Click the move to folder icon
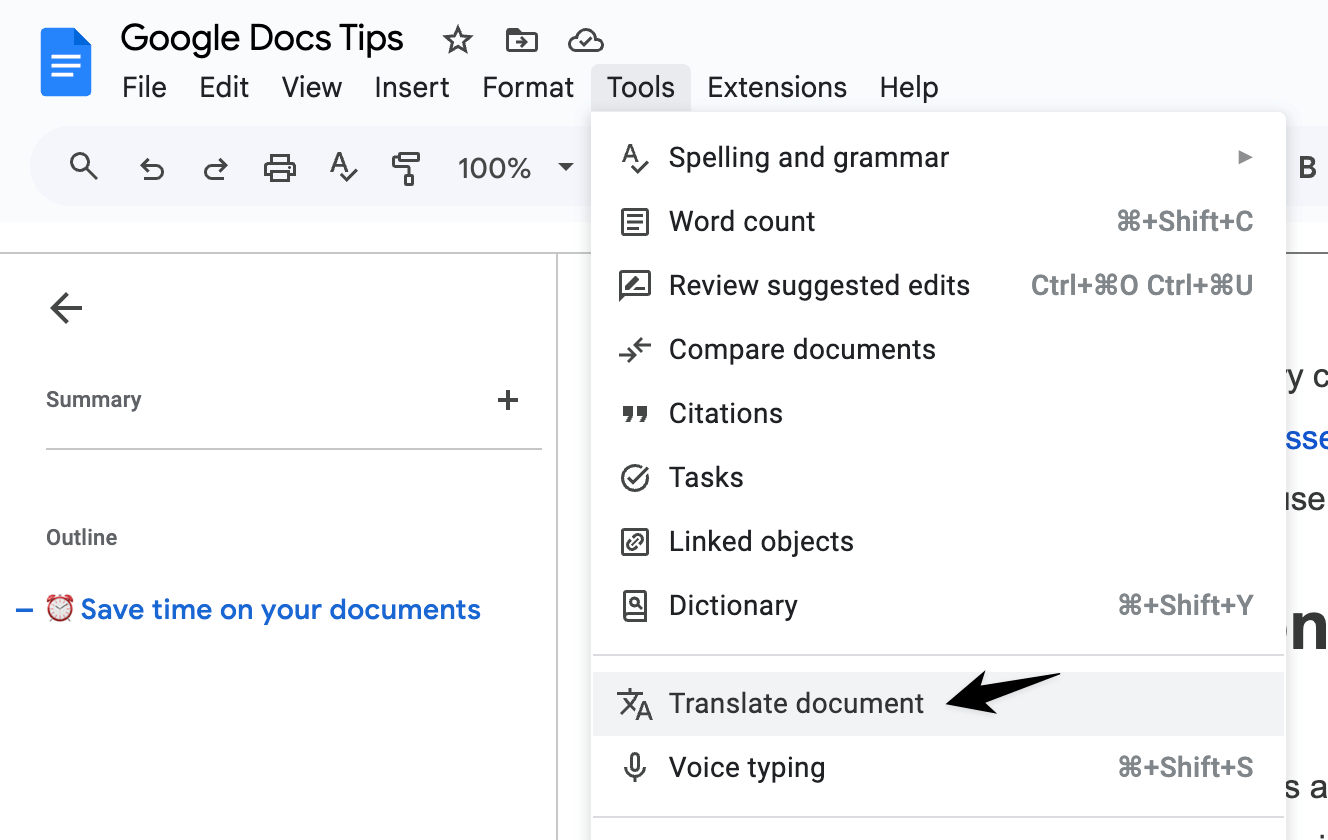1328x840 pixels. point(521,40)
